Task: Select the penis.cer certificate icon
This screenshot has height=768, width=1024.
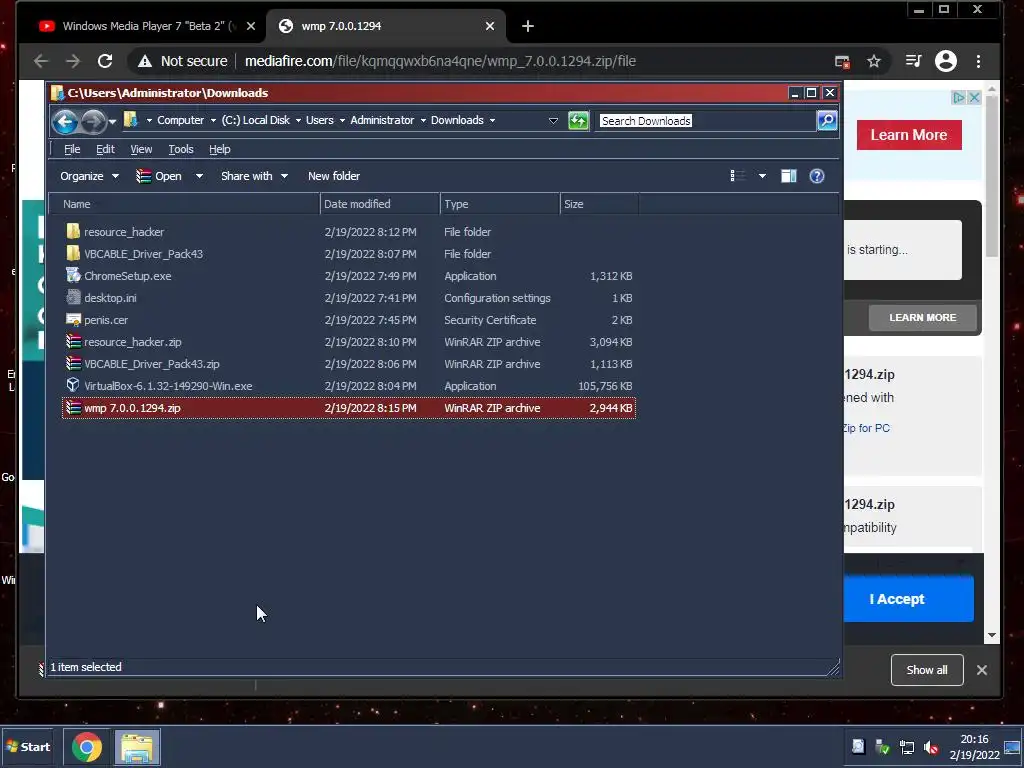Action: click(73, 320)
